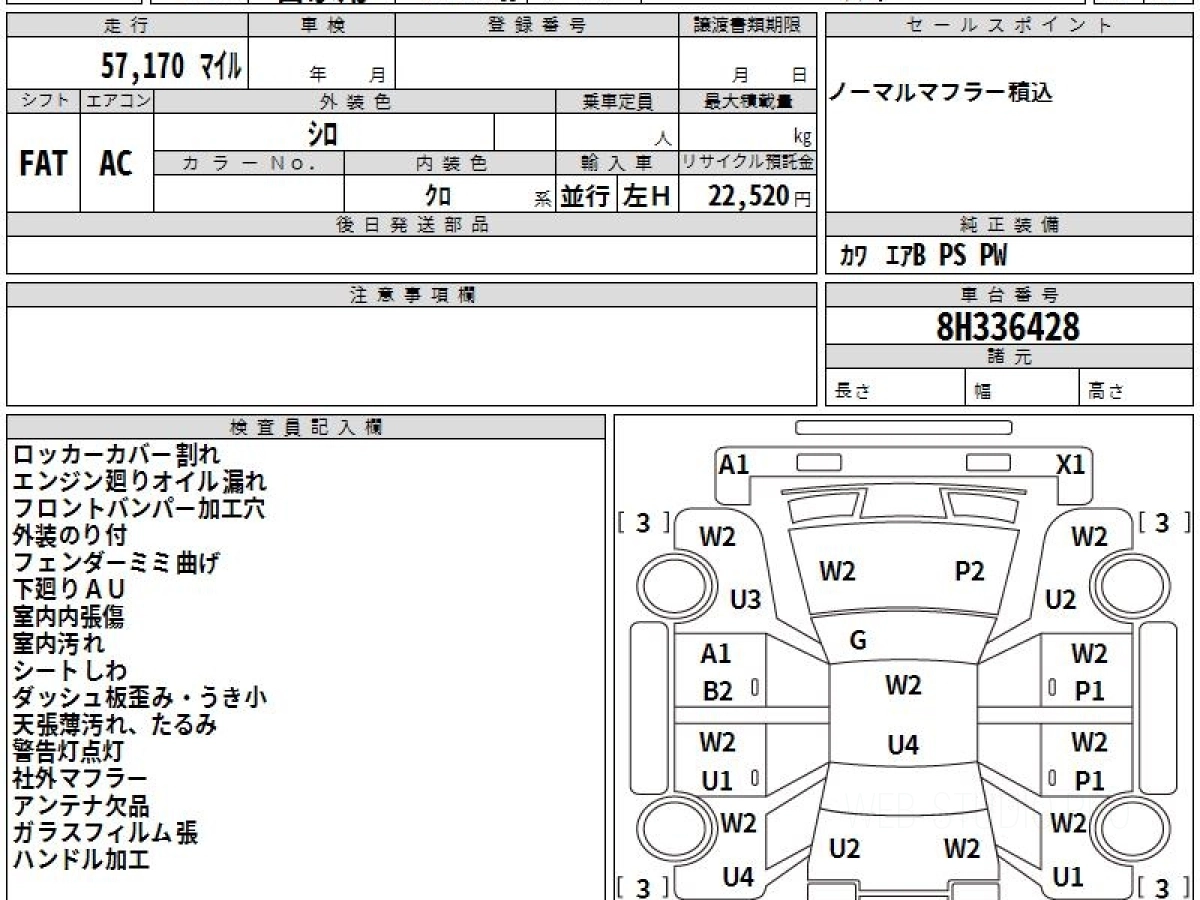Select the 登録番号 header
Image resolution: width=1200 pixels, height=900 pixels.
537,26
